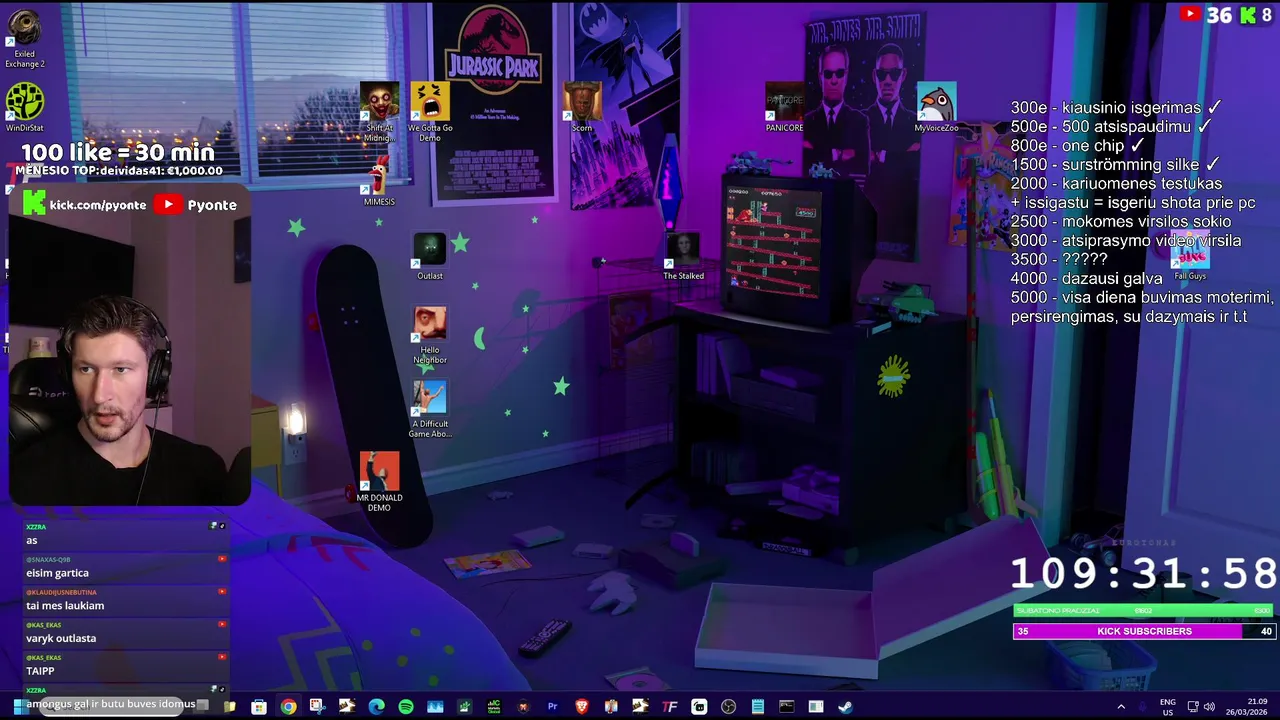Open the MC Markets taskbar icon

493,707
